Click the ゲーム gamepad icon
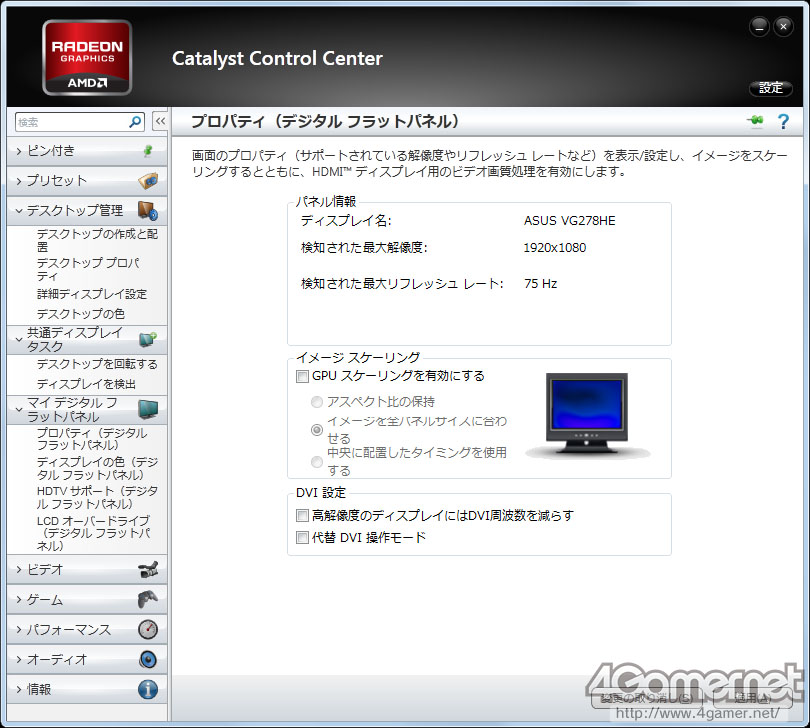 pyautogui.click(x=148, y=599)
